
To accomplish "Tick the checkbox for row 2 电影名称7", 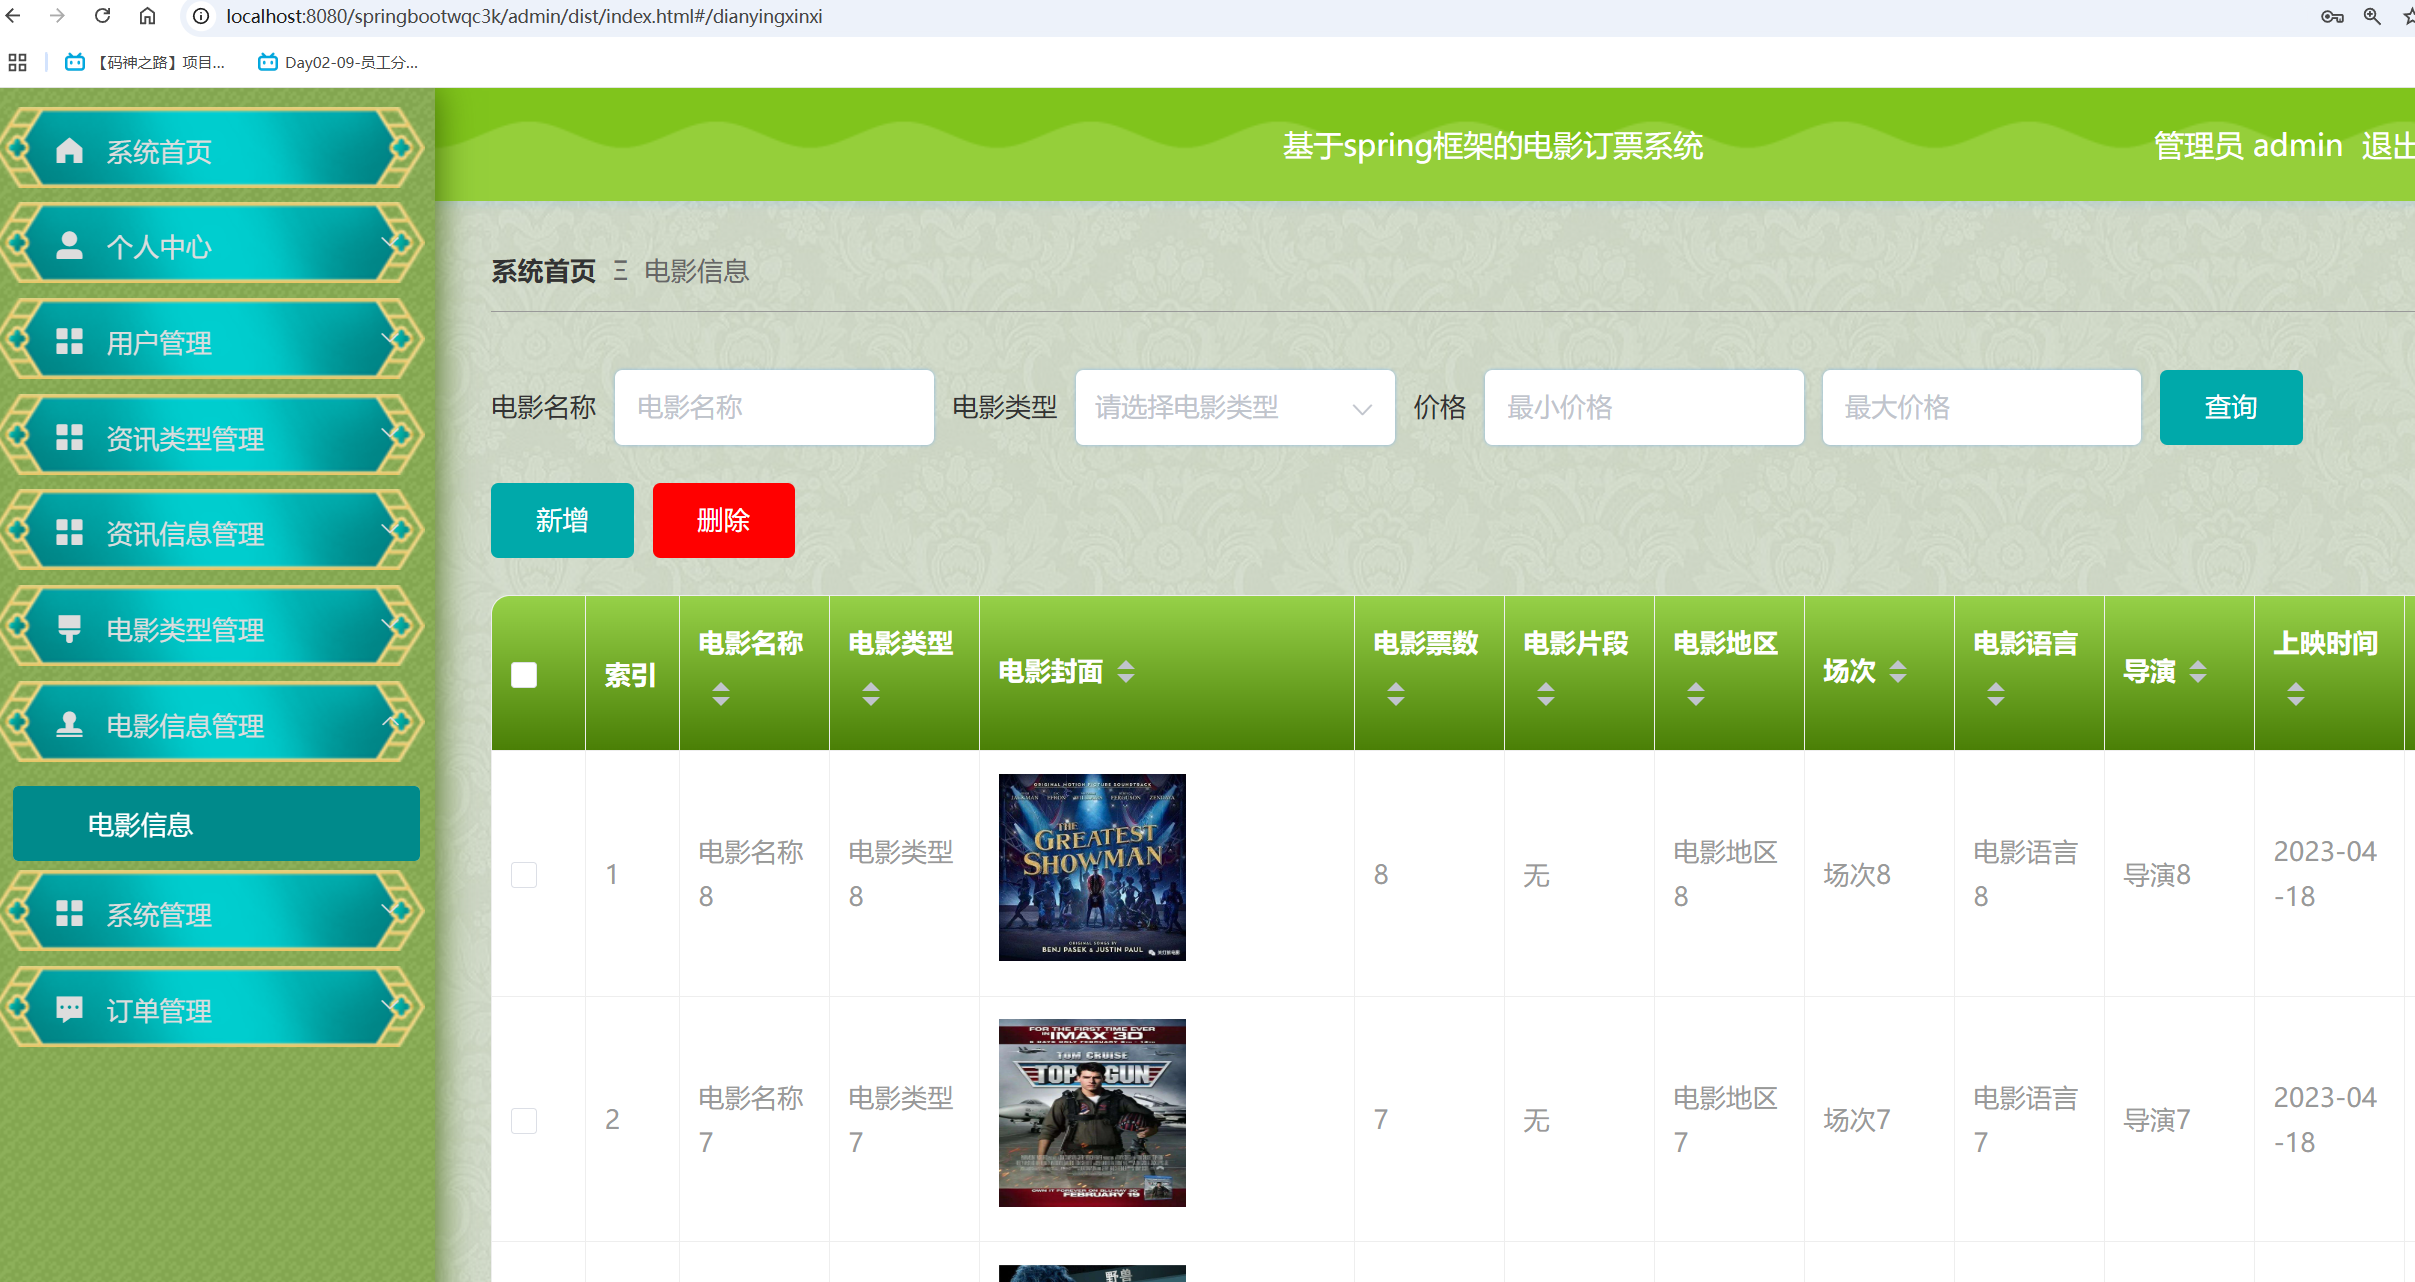I will 524,1120.
